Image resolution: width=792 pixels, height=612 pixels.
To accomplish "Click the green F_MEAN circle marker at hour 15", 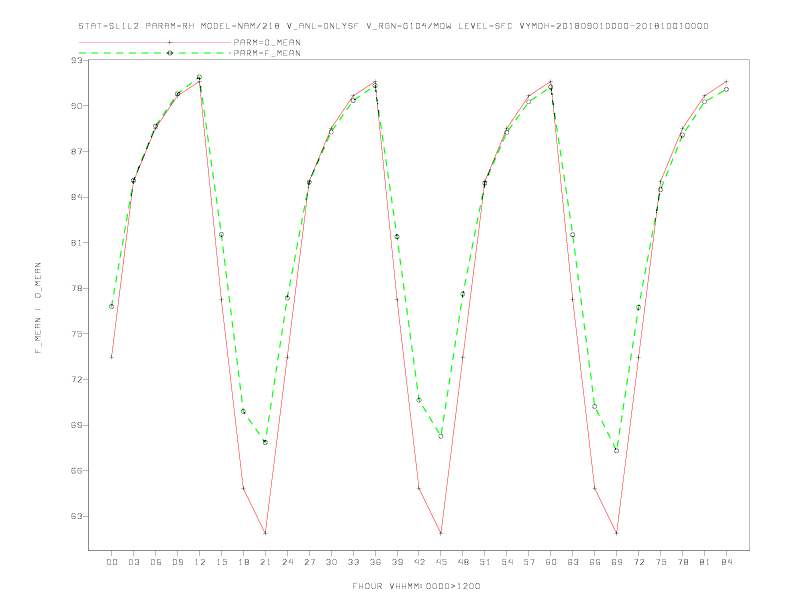I will pyautogui.click(x=221, y=235).
